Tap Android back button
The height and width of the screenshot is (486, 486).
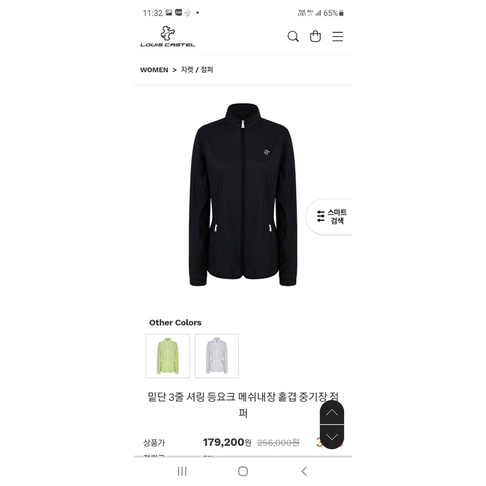point(304,471)
